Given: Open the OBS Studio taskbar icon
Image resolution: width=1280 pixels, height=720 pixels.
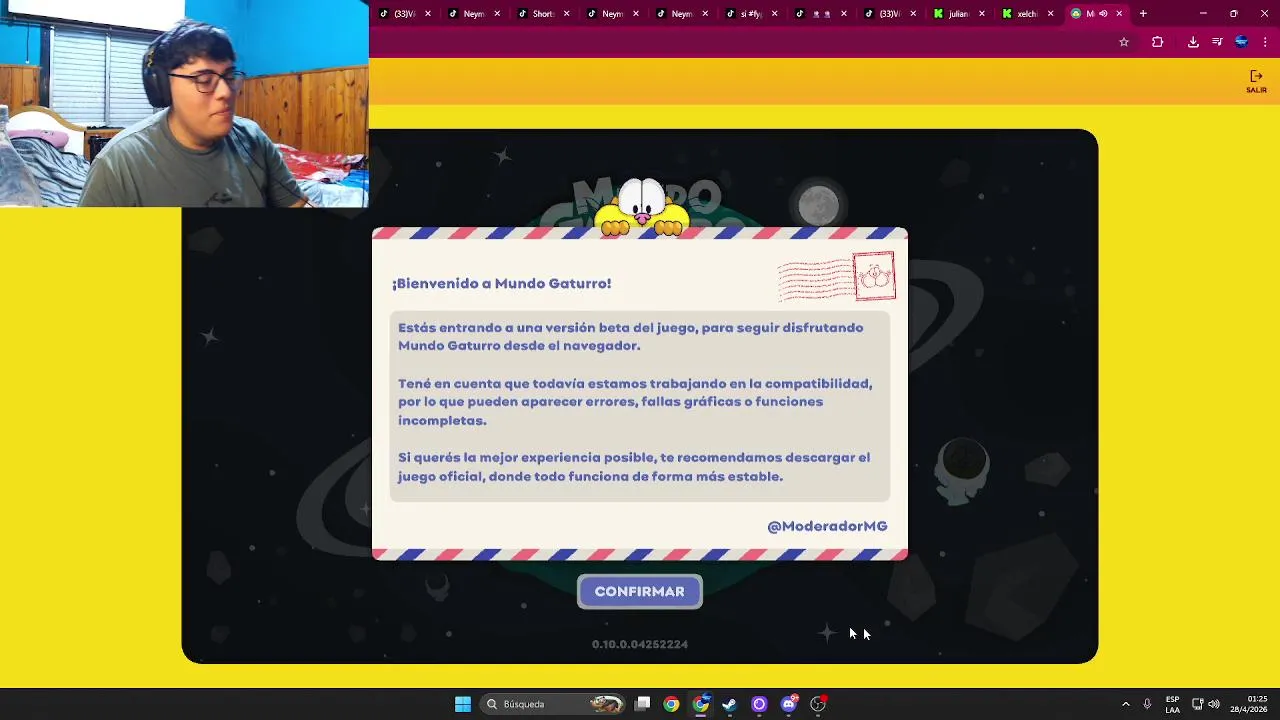Looking at the screenshot, I should [818, 704].
